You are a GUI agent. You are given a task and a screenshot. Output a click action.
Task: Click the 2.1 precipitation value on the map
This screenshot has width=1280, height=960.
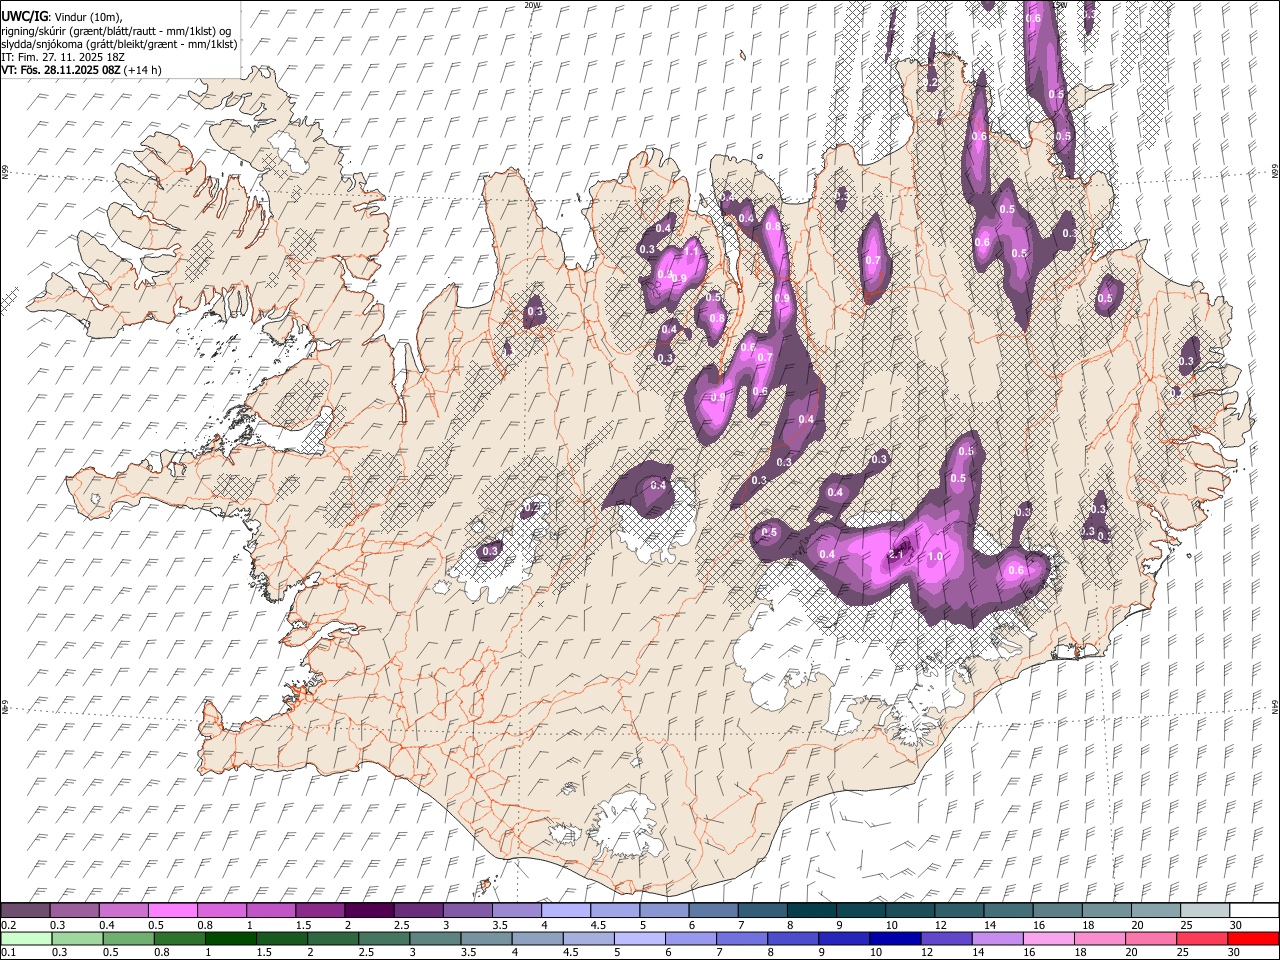(x=897, y=555)
